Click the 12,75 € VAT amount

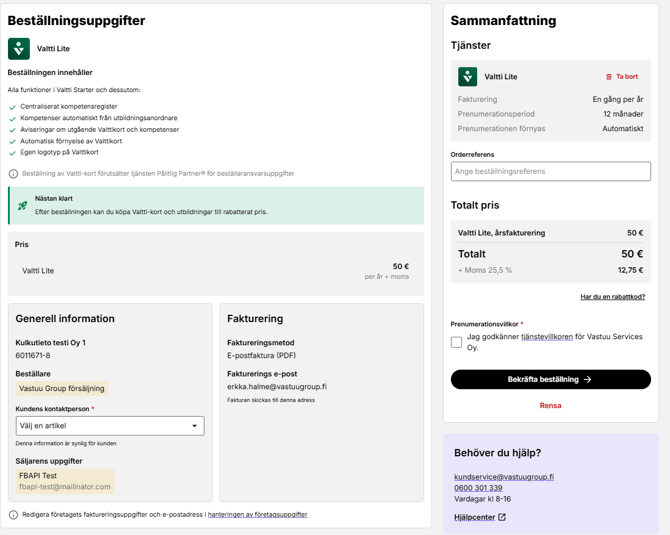630,270
